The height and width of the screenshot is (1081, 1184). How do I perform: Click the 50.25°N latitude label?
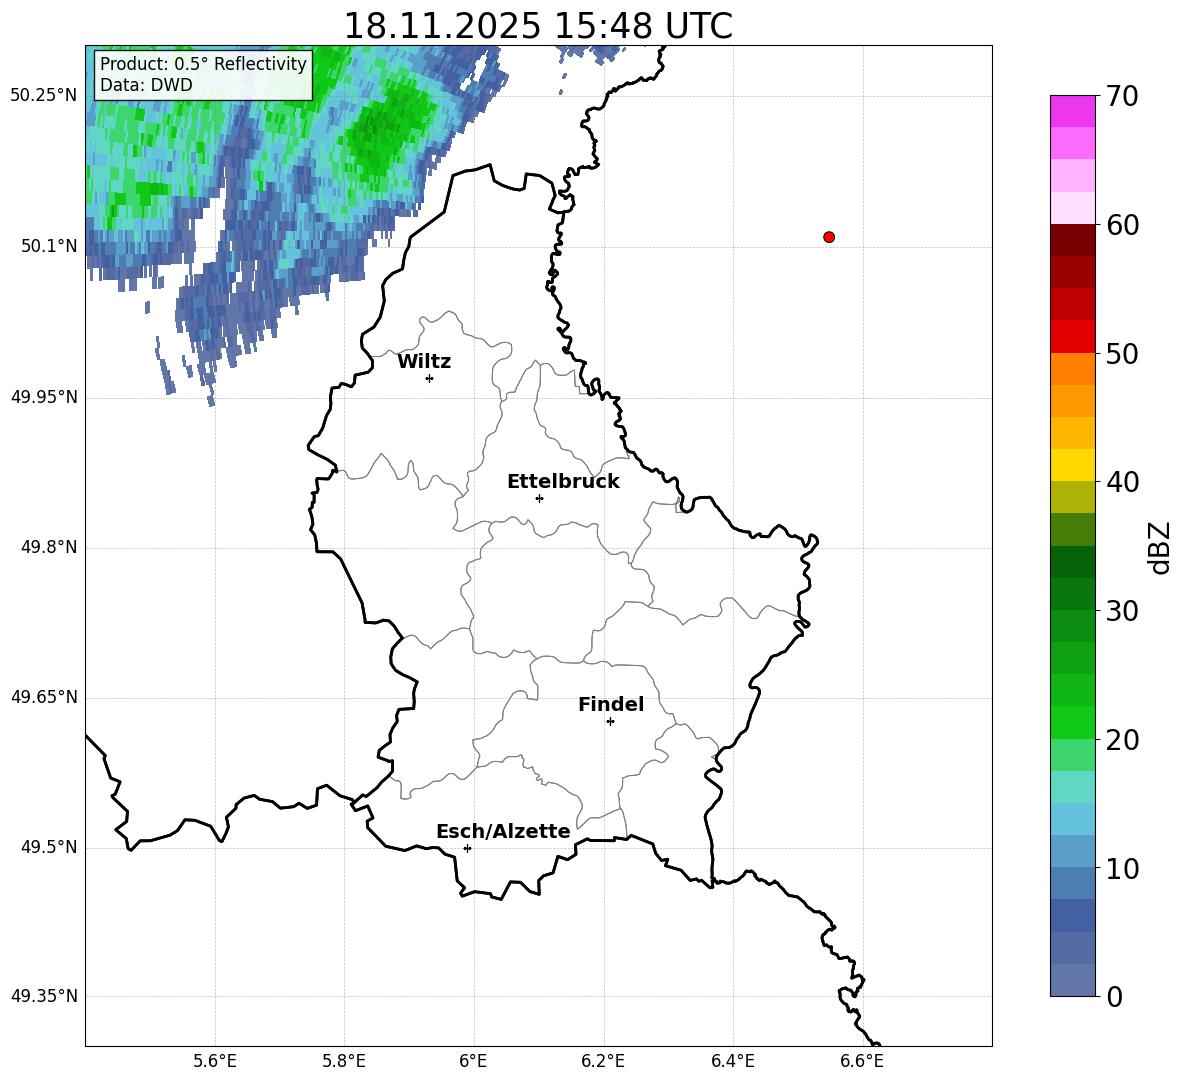click(44, 96)
